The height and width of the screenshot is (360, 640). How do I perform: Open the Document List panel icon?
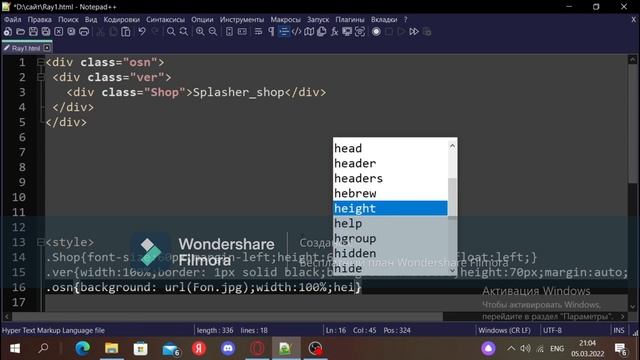322,31
